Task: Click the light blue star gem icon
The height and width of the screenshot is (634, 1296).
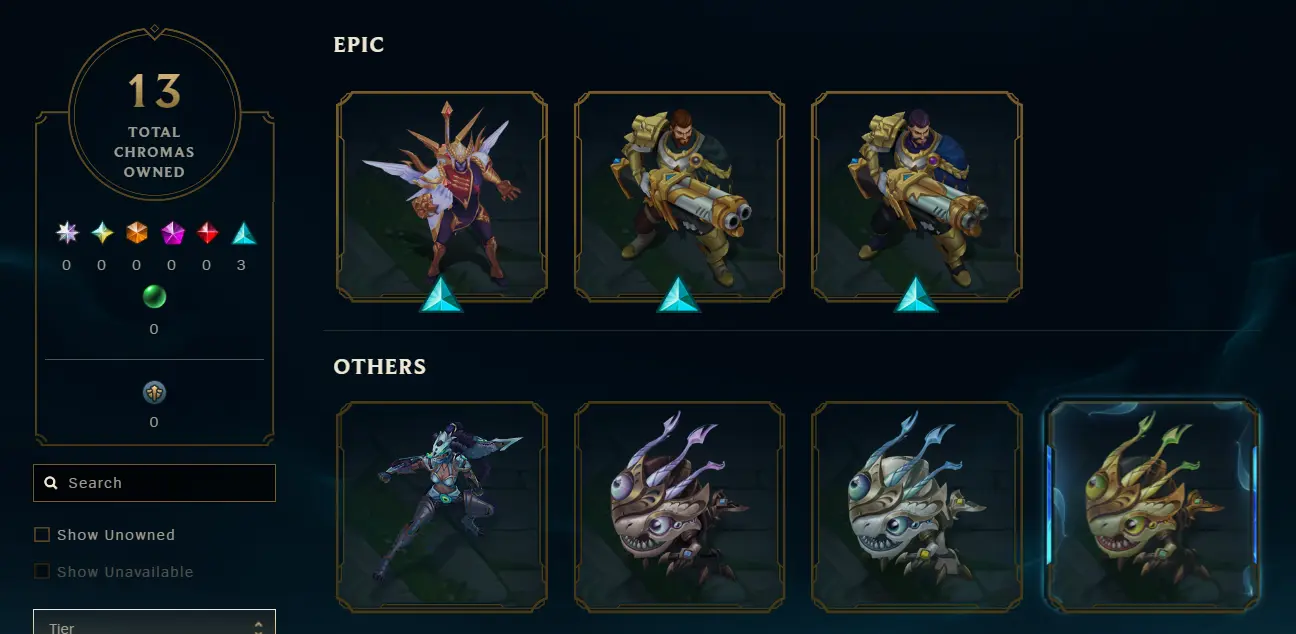Action: tap(102, 233)
